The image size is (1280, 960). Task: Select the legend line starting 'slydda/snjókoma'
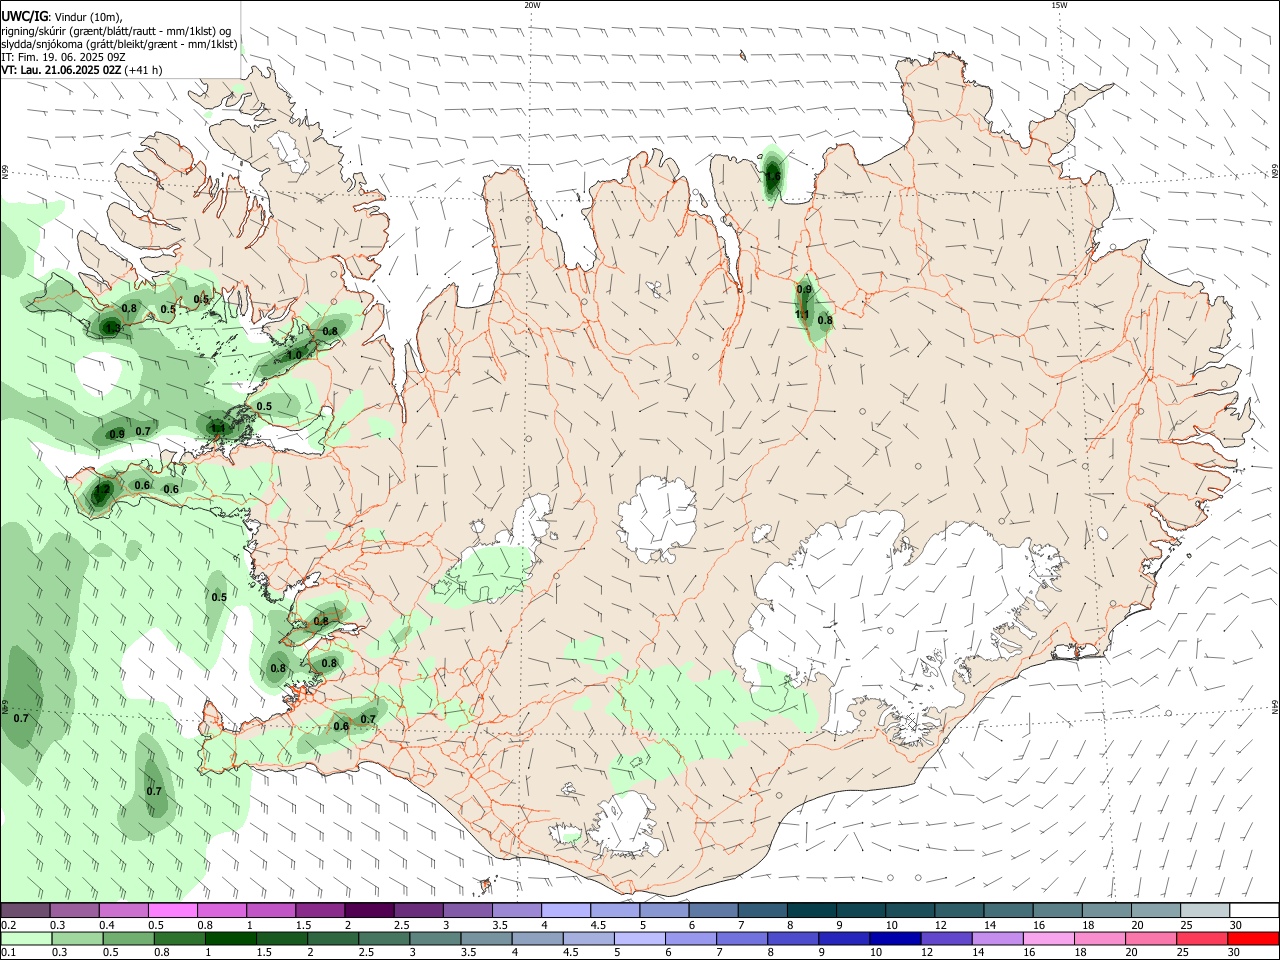[119, 44]
